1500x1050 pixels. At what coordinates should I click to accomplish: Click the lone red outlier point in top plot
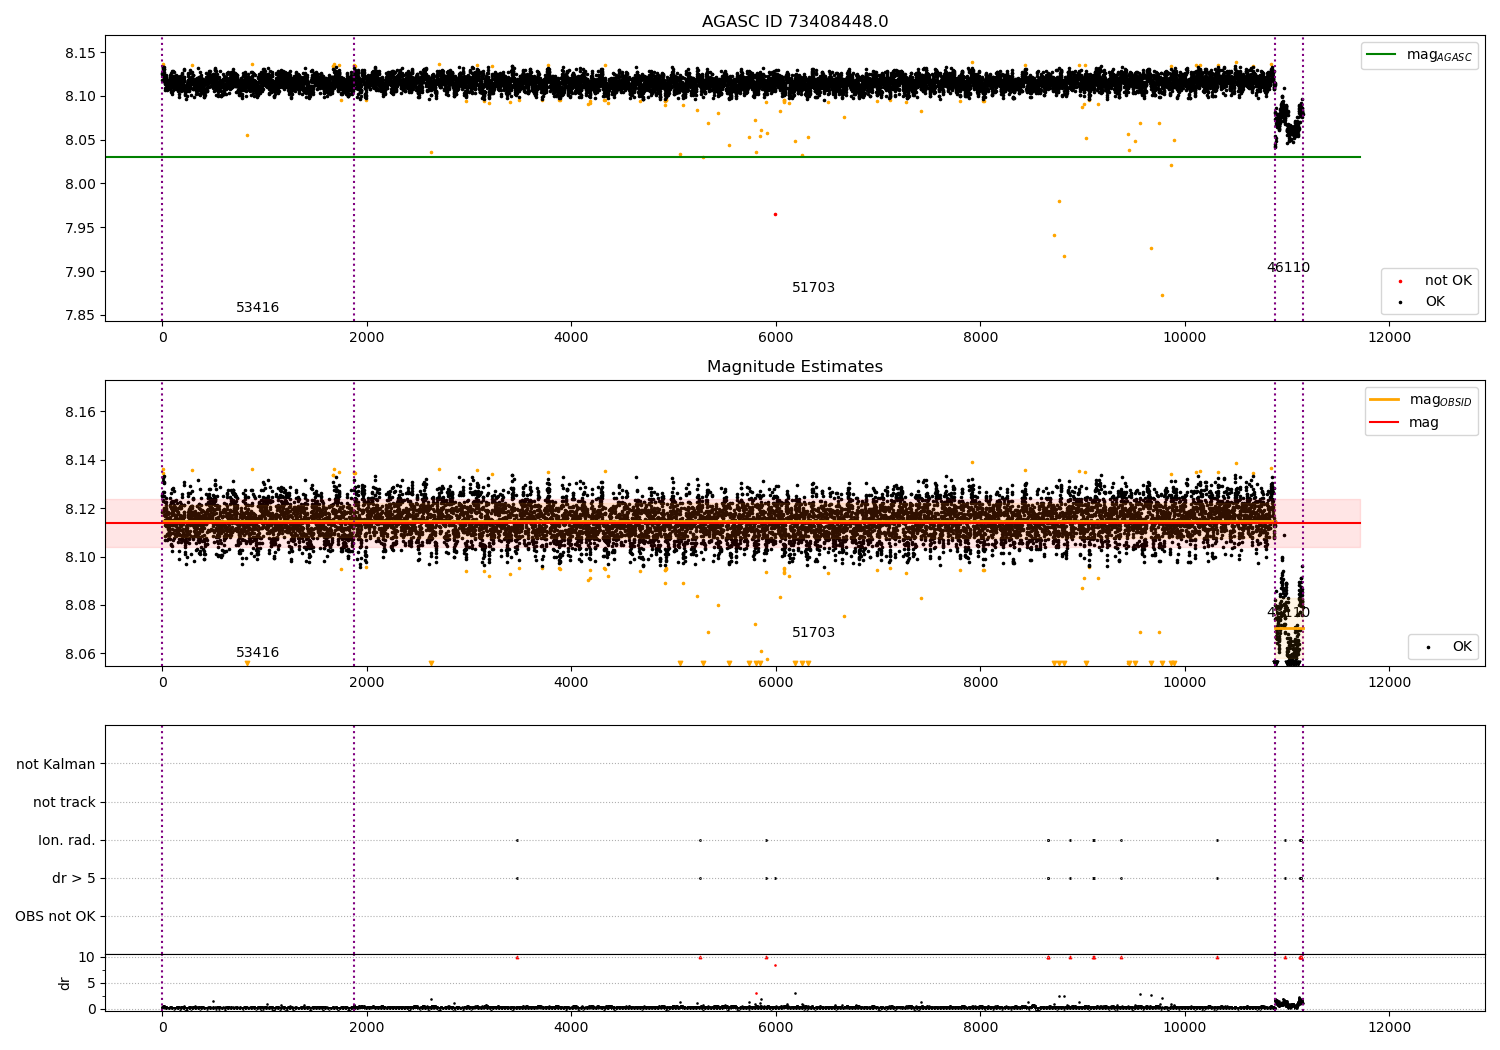775,214
